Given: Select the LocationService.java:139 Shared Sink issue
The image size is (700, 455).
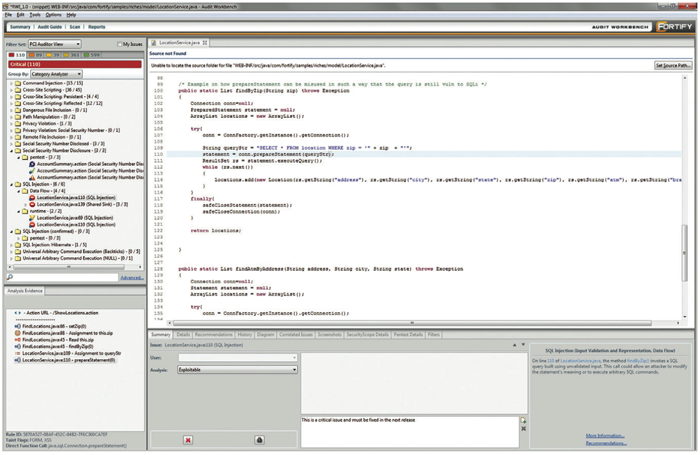Looking at the screenshot, I should click(x=75, y=206).
